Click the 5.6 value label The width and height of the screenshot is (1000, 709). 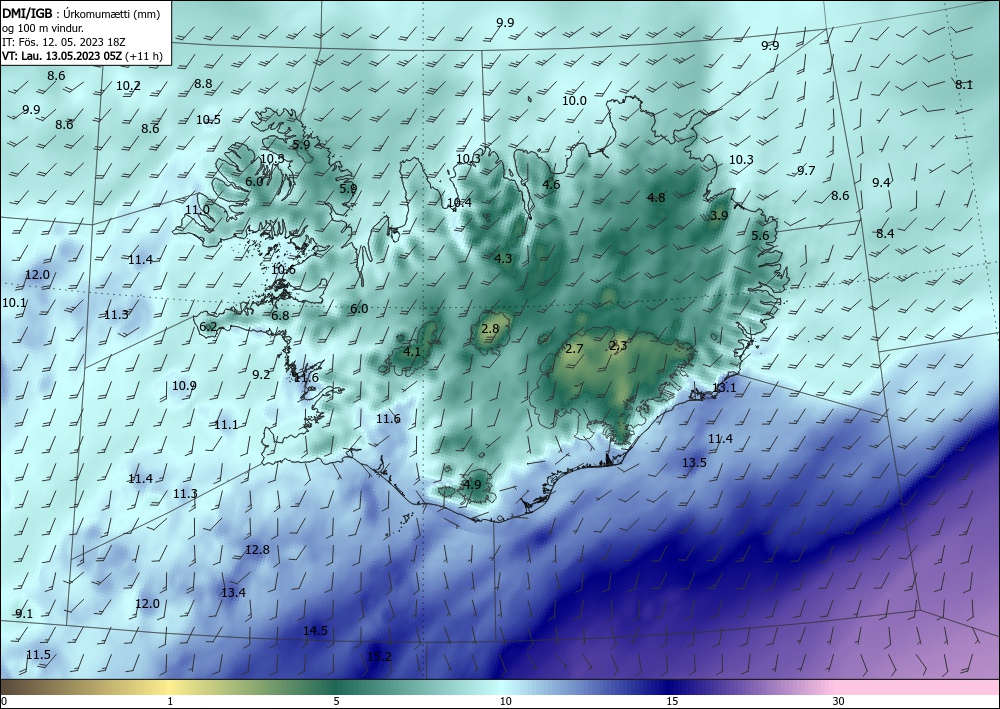(x=760, y=236)
